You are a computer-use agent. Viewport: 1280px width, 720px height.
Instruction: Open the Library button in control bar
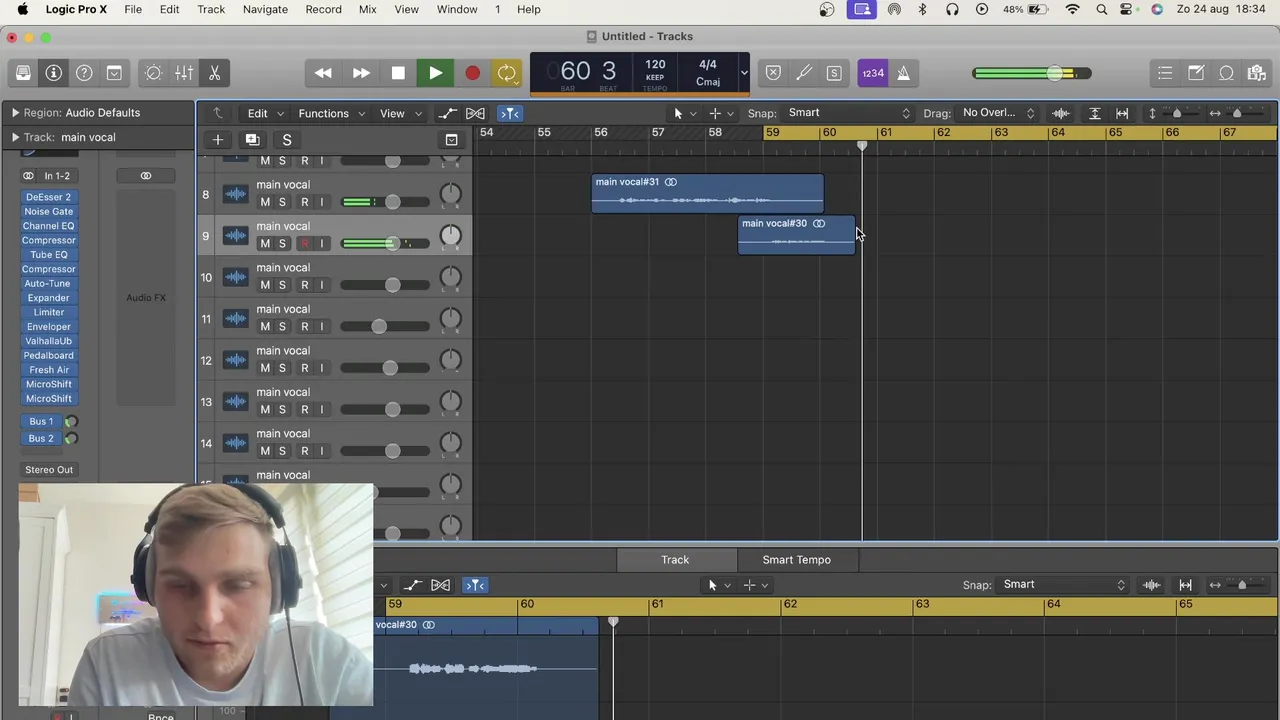coord(23,73)
